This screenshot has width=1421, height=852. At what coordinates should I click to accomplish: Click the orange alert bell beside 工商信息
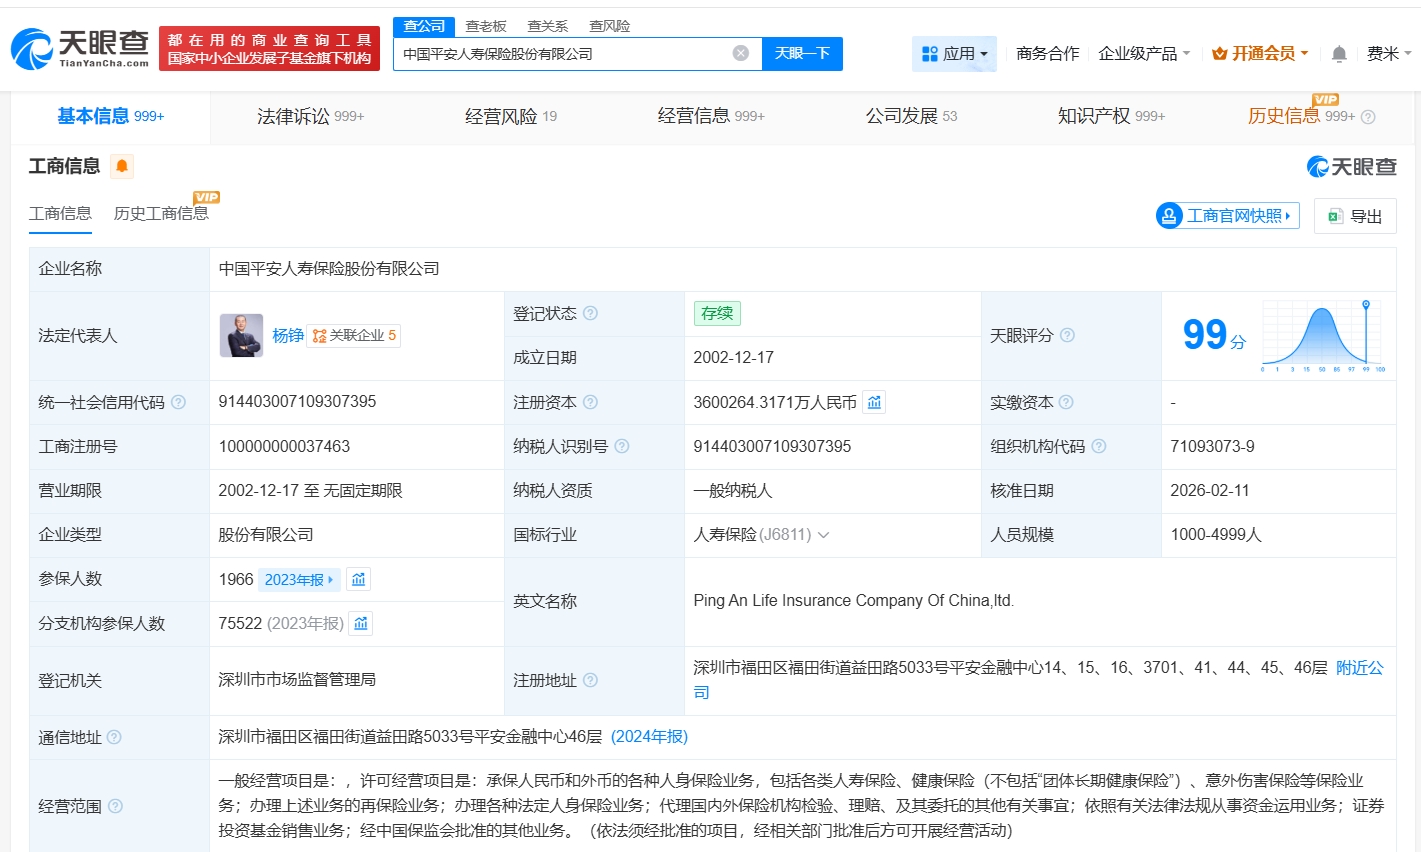tap(122, 166)
